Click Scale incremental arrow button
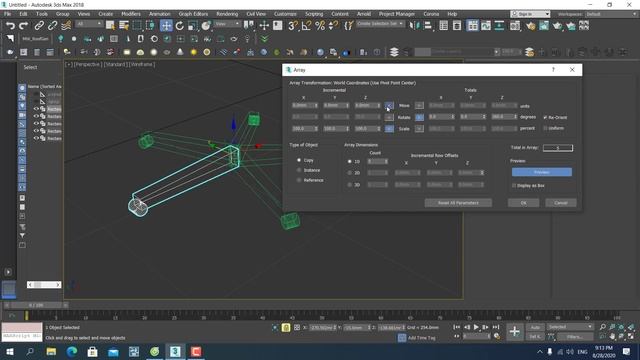The image size is (640, 360). pos(389,129)
